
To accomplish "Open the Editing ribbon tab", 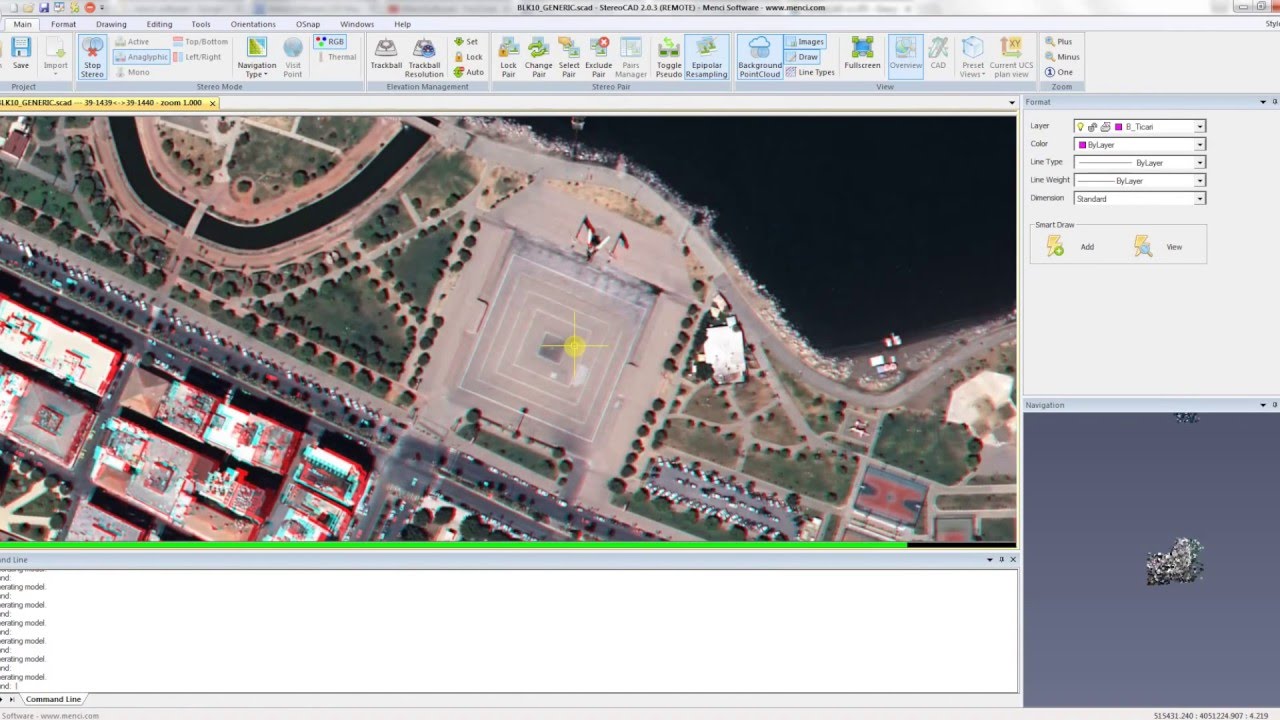I will click(159, 24).
